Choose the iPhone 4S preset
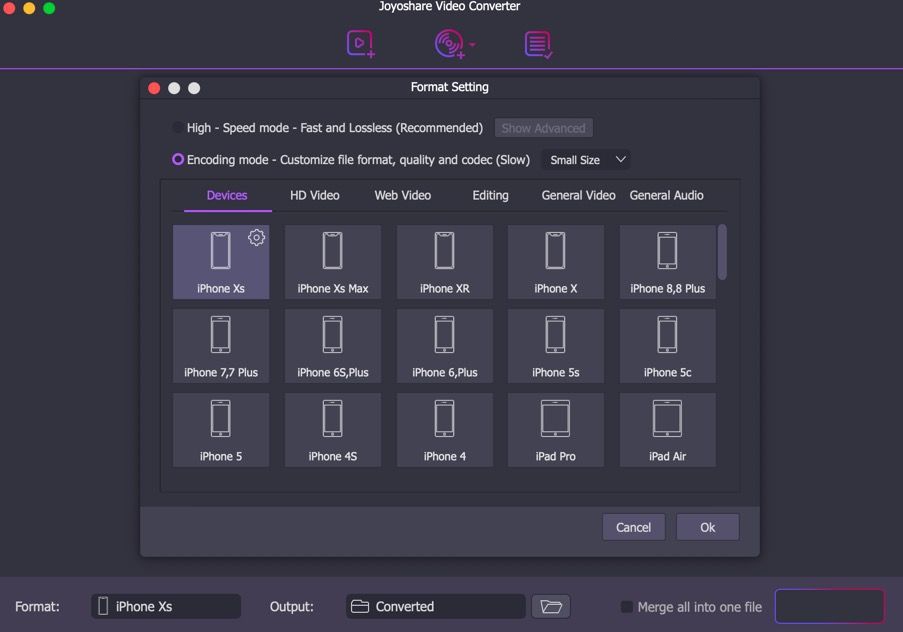Screen dimensions: 903x632 (332, 430)
